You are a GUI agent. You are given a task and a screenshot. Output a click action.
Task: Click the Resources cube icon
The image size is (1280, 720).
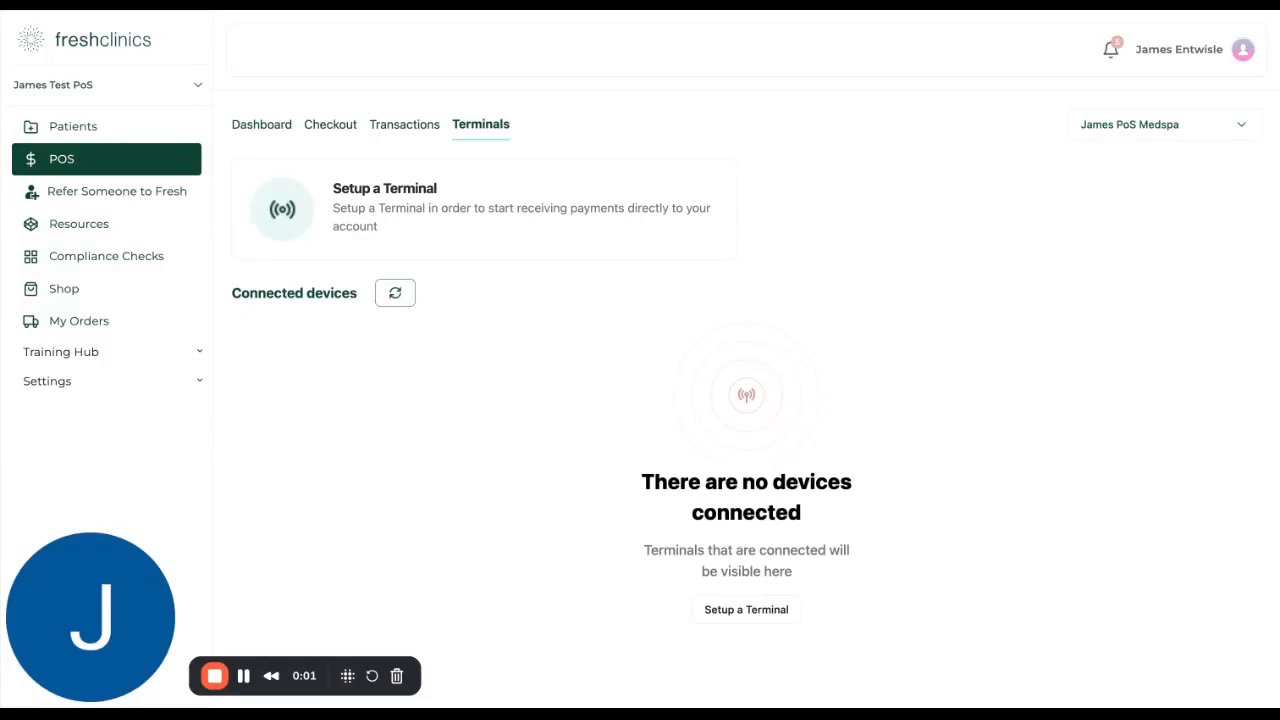[x=31, y=224]
